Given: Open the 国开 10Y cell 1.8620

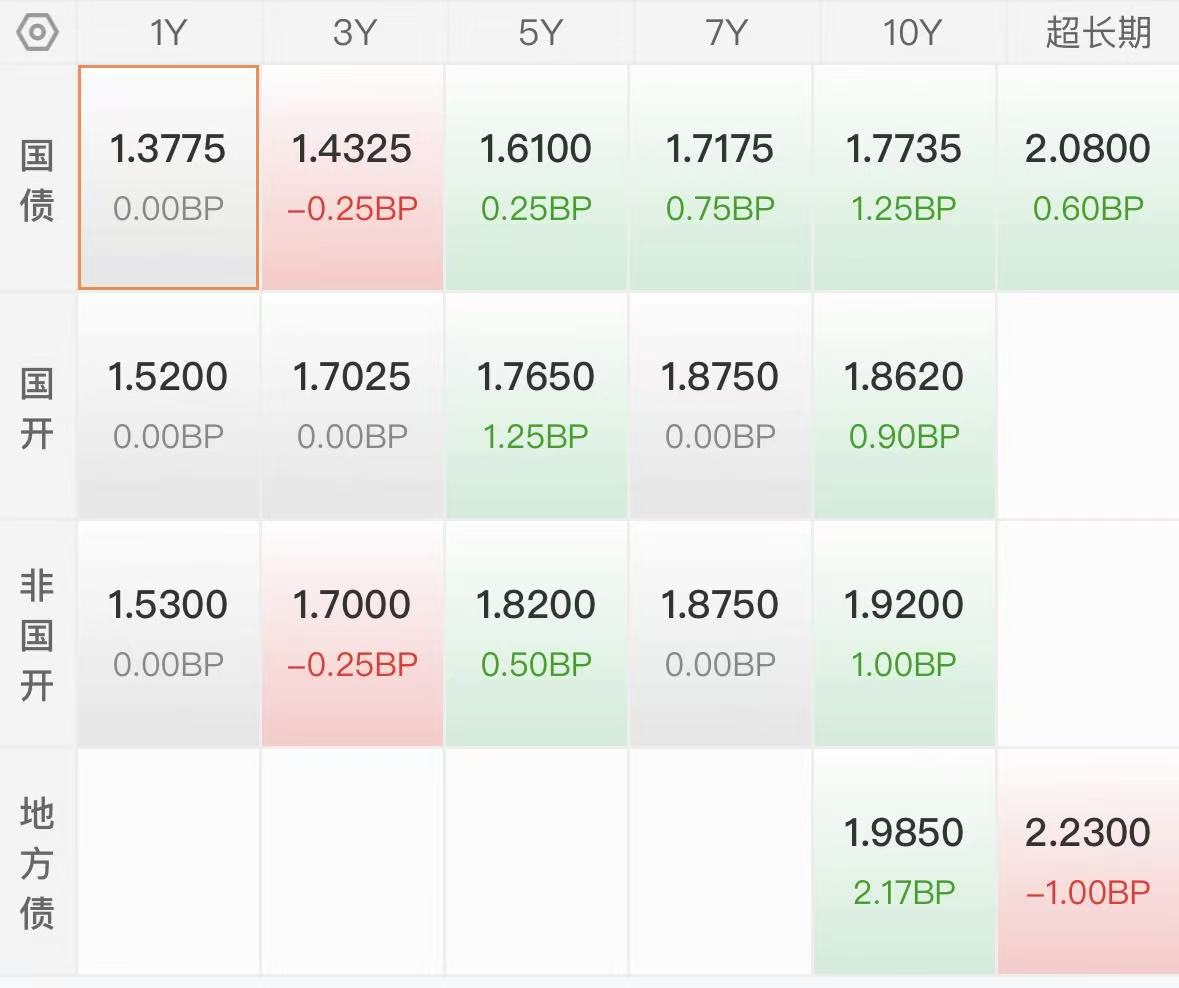Looking at the screenshot, I should point(904,405).
